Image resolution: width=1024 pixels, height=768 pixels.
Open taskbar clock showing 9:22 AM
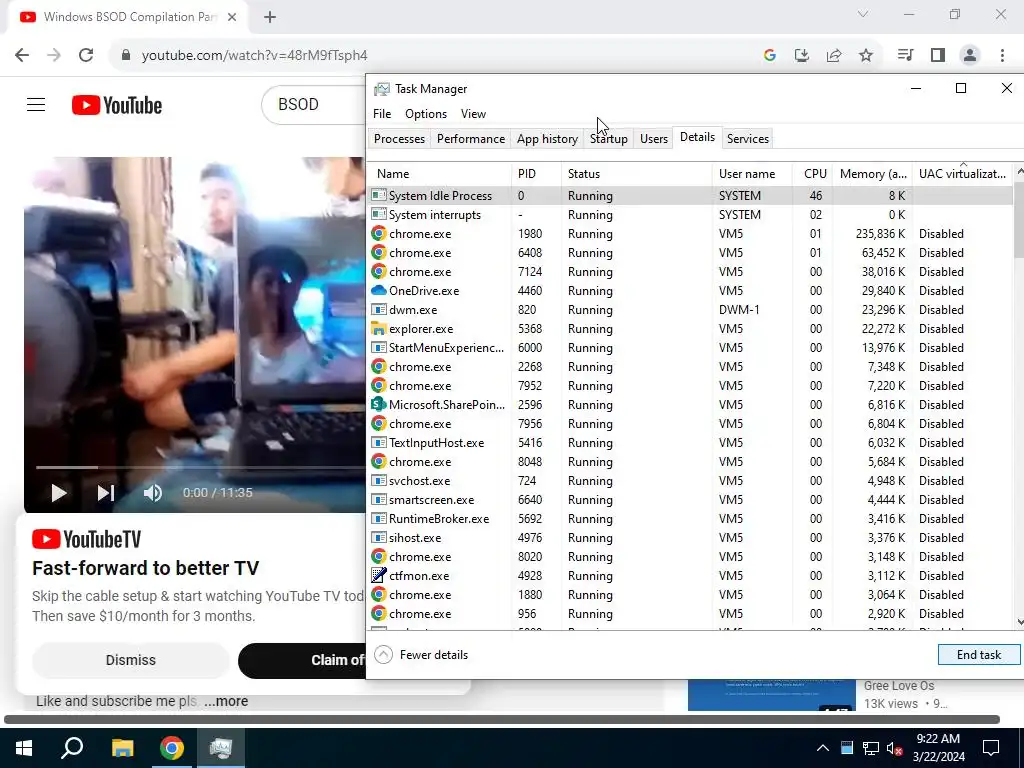(938, 748)
